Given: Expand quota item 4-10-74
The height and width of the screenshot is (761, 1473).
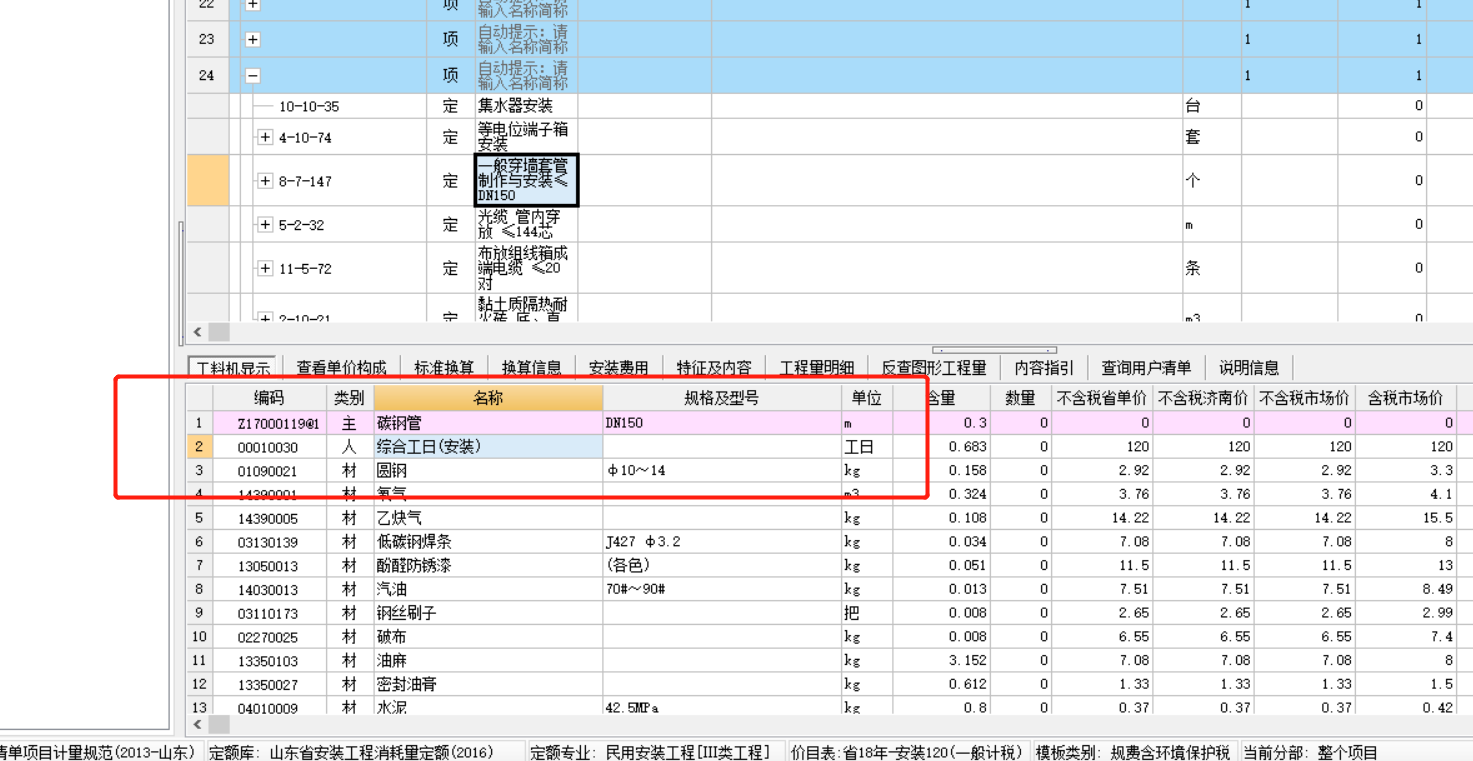Looking at the screenshot, I should 265,137.
